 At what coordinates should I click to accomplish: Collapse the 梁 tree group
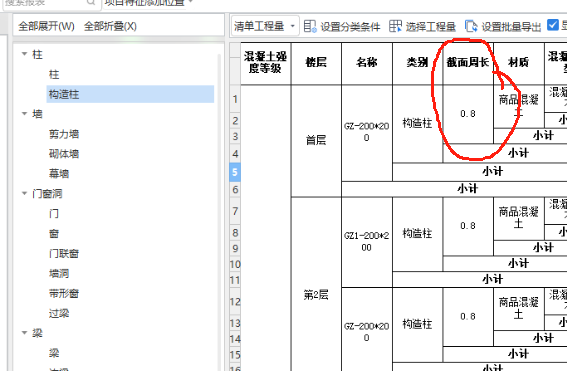click(x=25, y=333)
